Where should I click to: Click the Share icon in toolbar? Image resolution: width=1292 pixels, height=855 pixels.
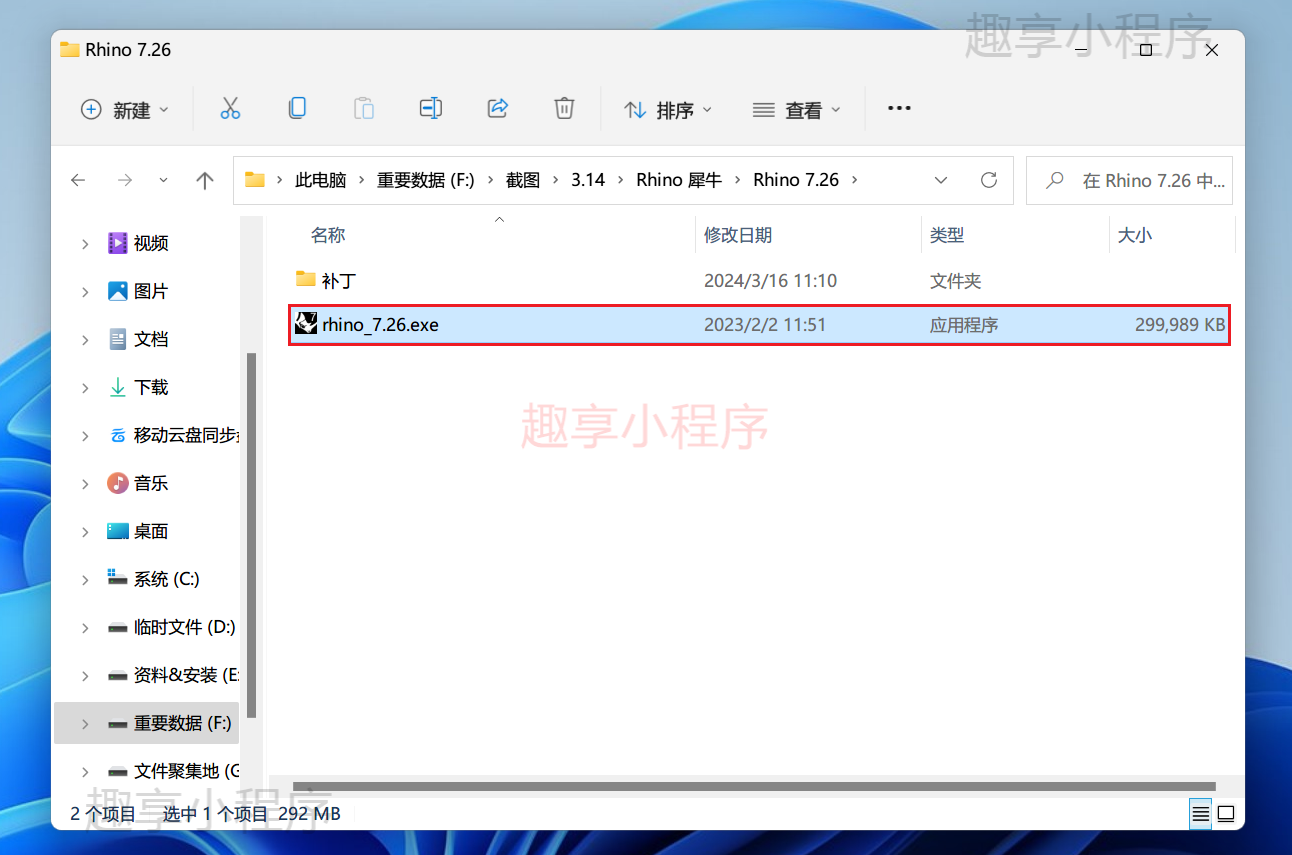[498, 108]
